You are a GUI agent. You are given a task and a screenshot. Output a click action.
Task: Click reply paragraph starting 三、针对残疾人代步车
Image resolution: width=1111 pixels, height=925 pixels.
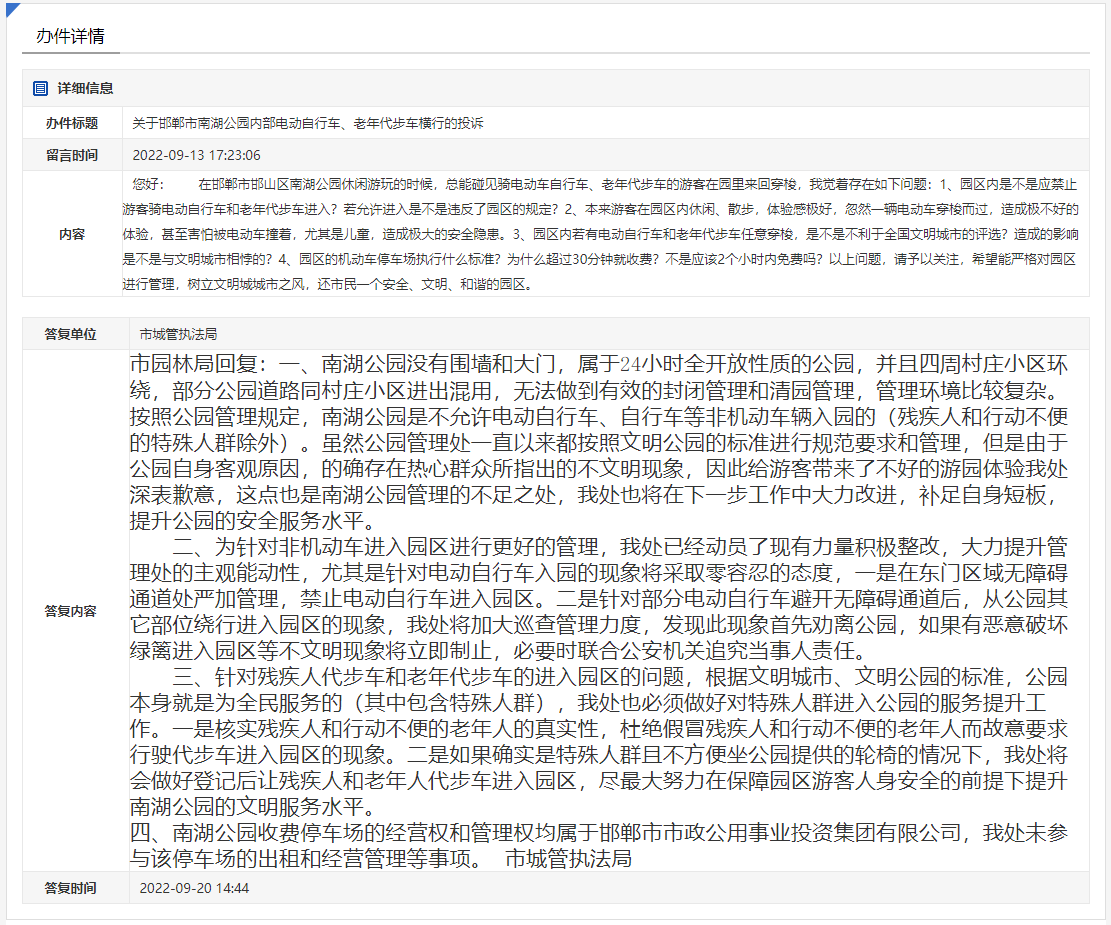pyautogui.click(x=599, y=741)
